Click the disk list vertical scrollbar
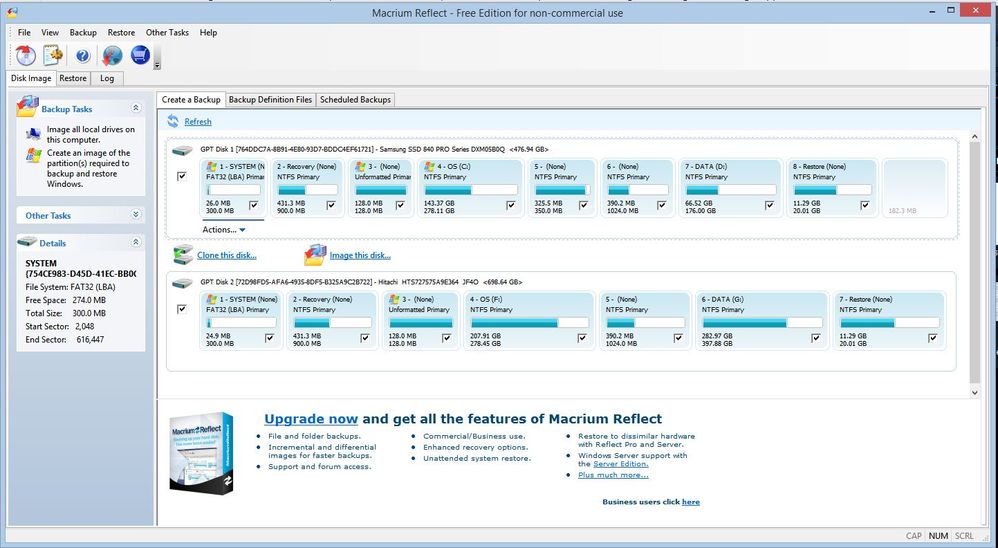 (x=974, y=262)
